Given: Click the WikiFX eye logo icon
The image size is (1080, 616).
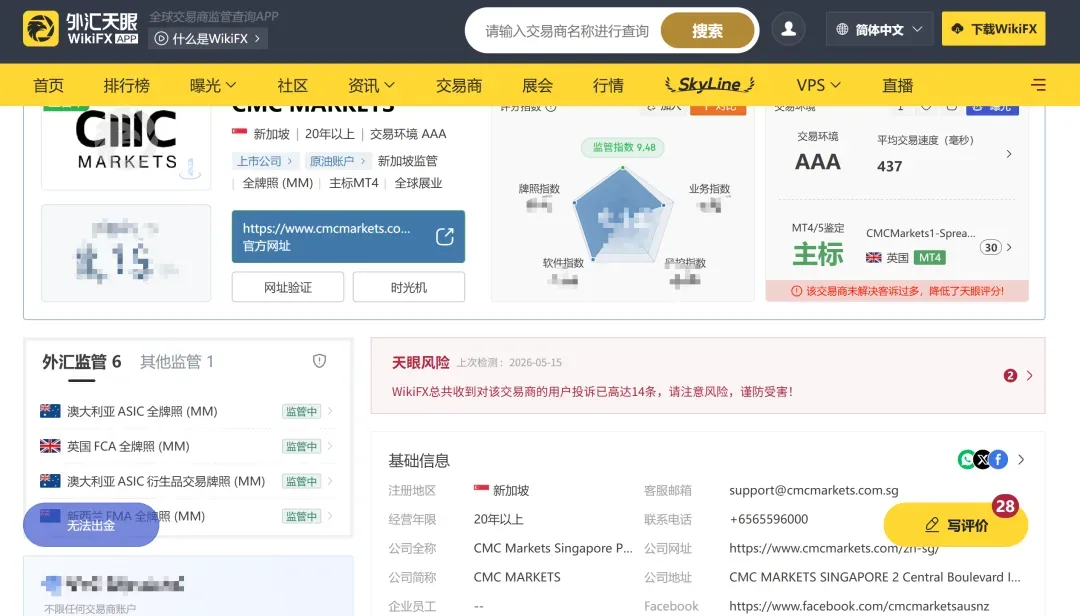Looking at the screenshot, I should point(41,28).
